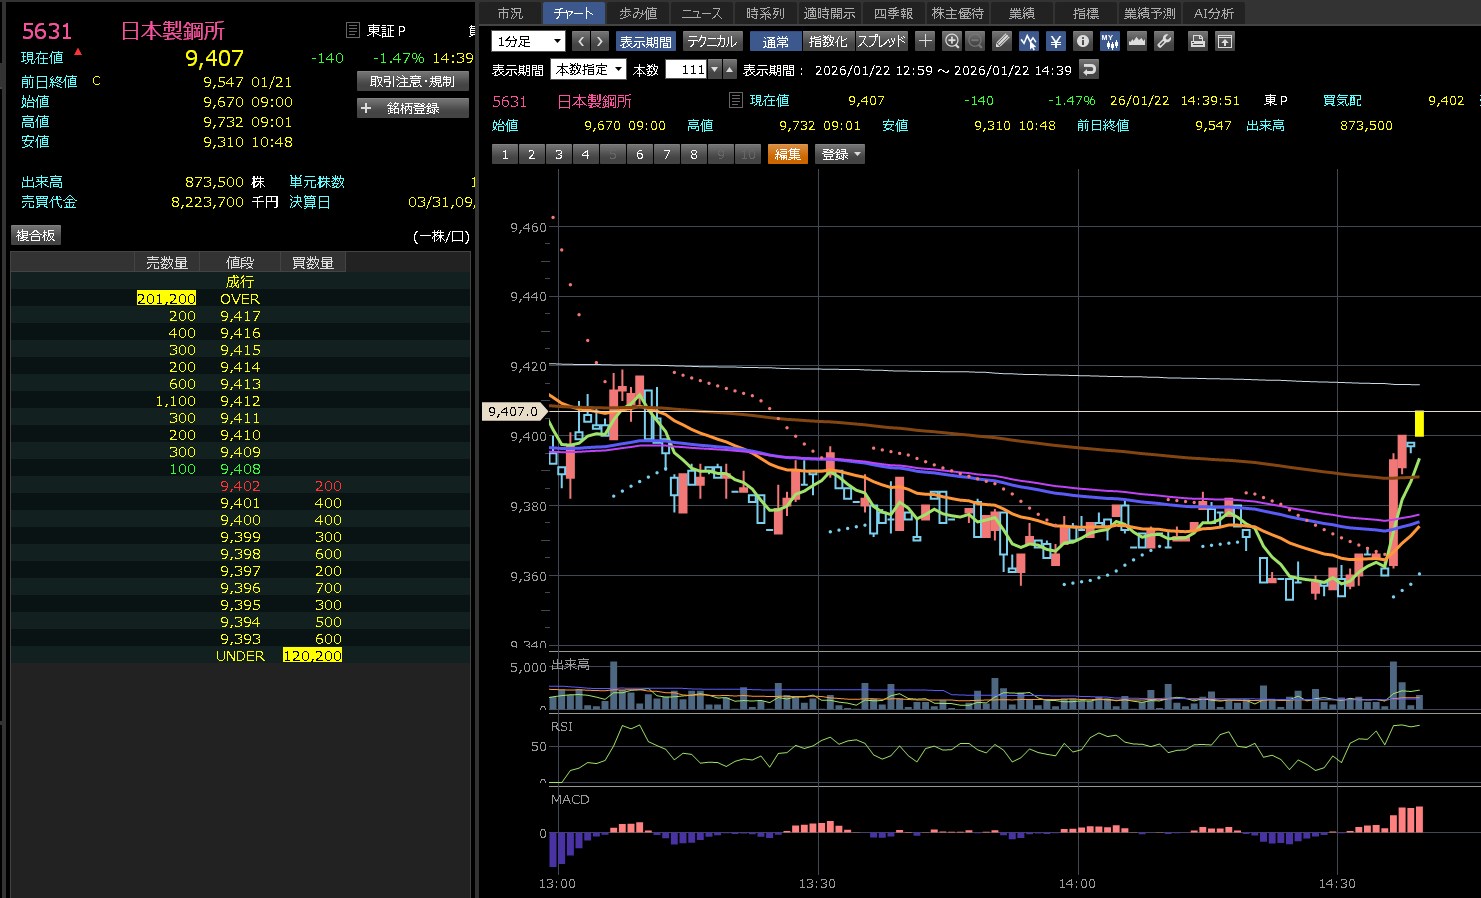Switch chart mode to 指数化

(x=828, y=42)
